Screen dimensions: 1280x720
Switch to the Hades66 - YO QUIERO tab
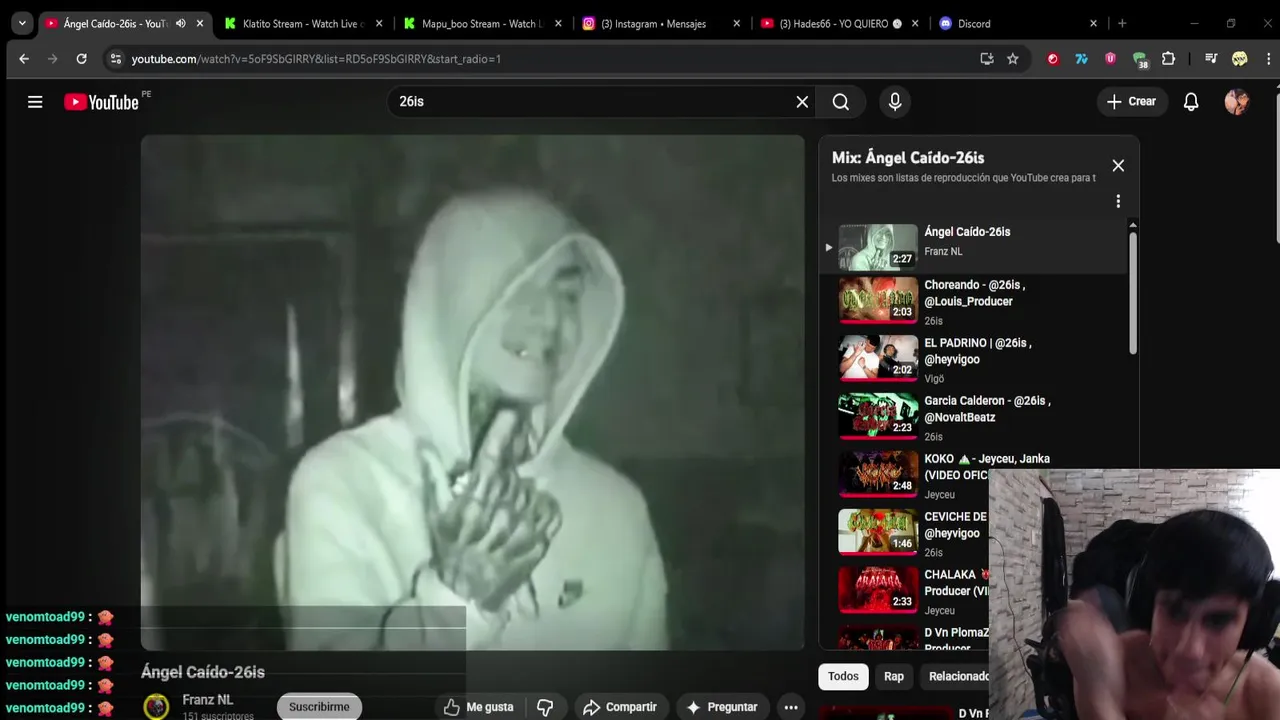click(840, 23)
